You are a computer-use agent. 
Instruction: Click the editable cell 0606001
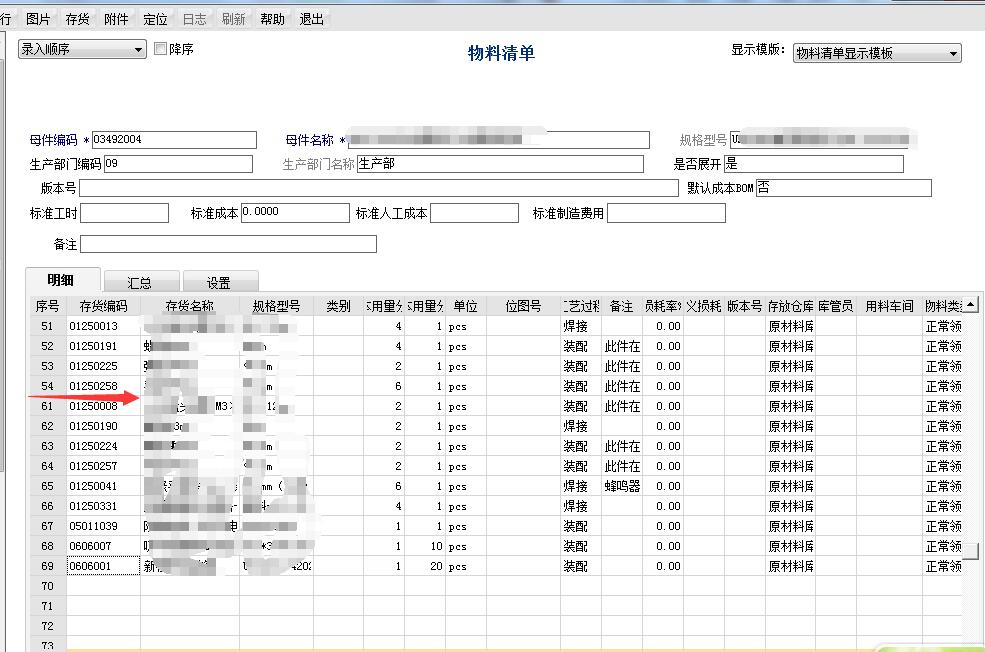104,566
